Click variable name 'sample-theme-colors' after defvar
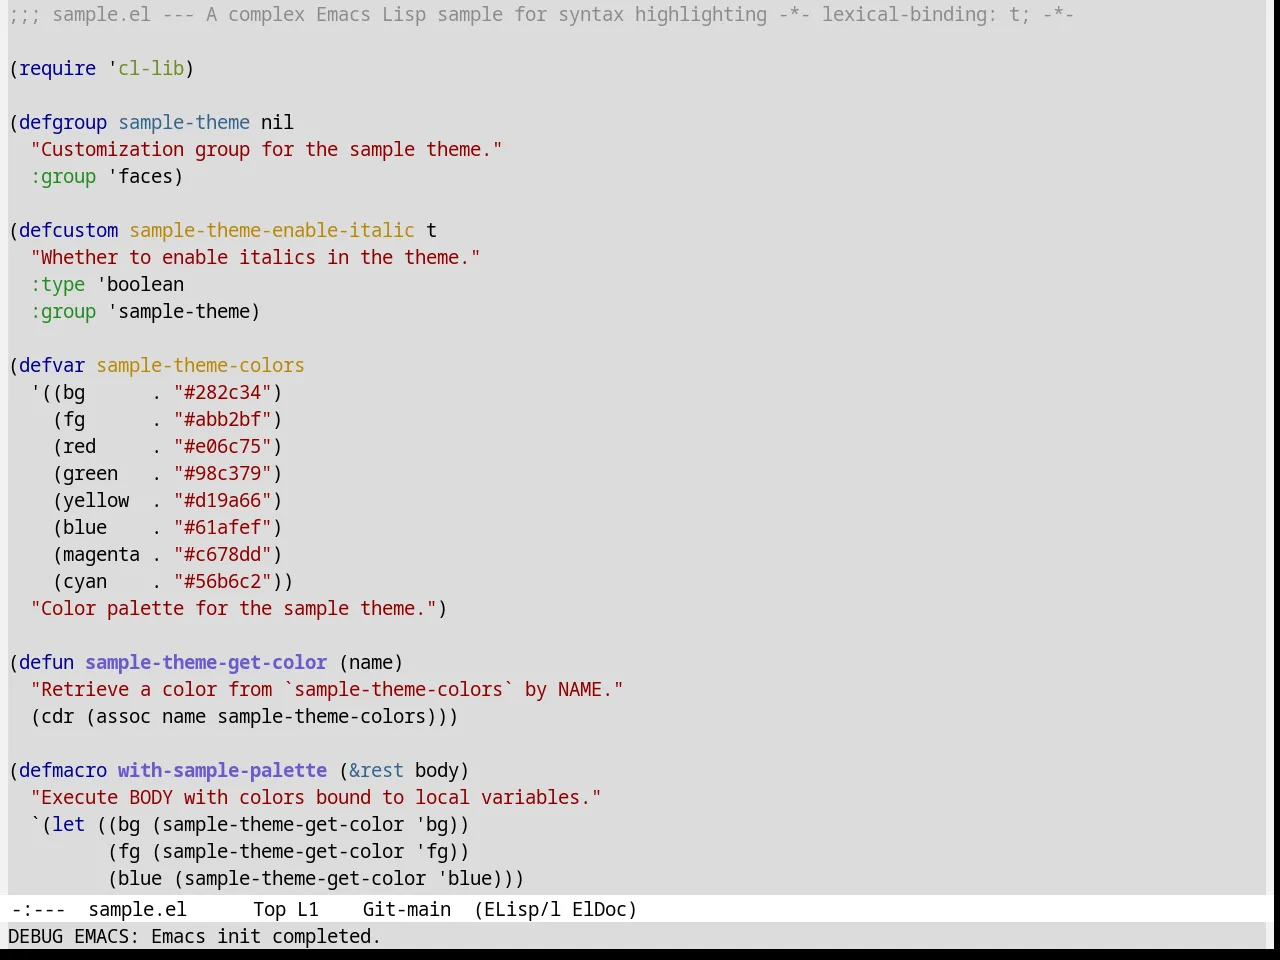The height and width of the screenshot is (960, 1280). pyautogui.click(x=200, y=365)
